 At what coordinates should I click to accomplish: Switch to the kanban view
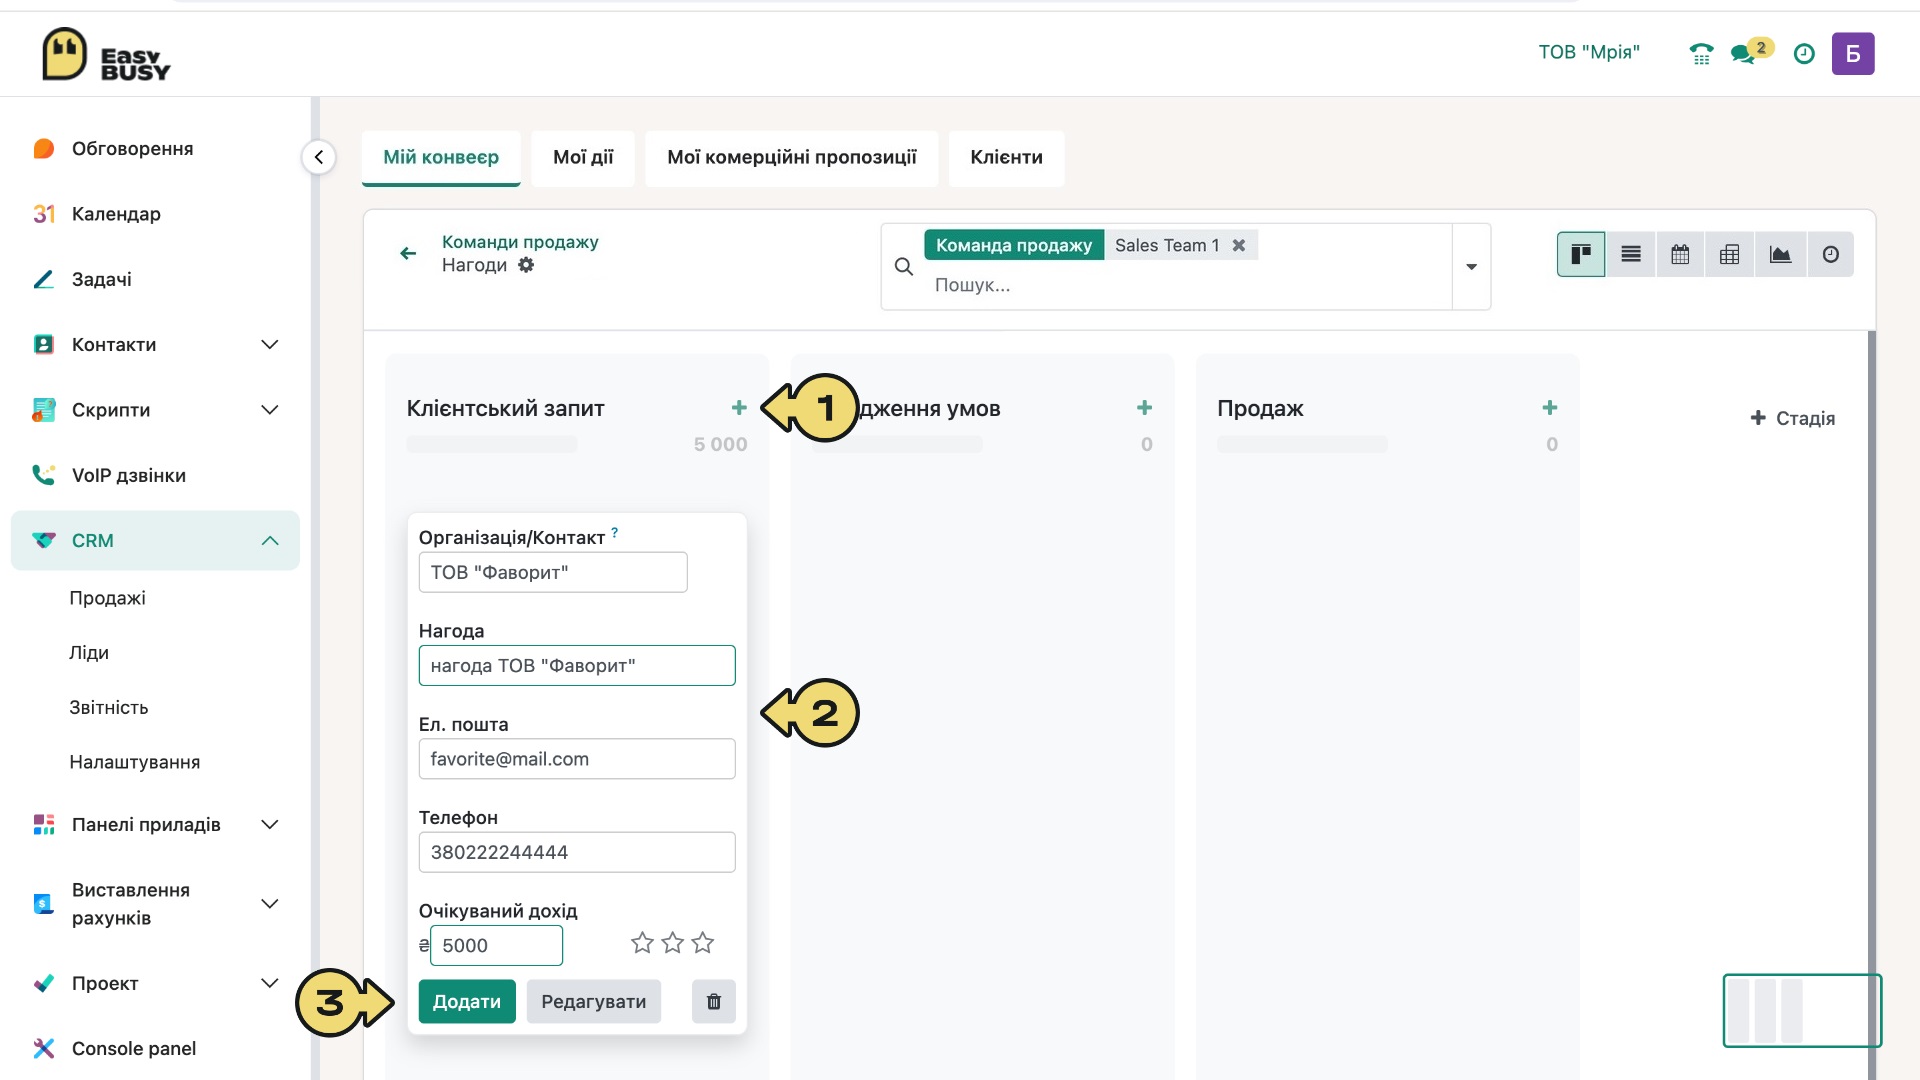1581,255
